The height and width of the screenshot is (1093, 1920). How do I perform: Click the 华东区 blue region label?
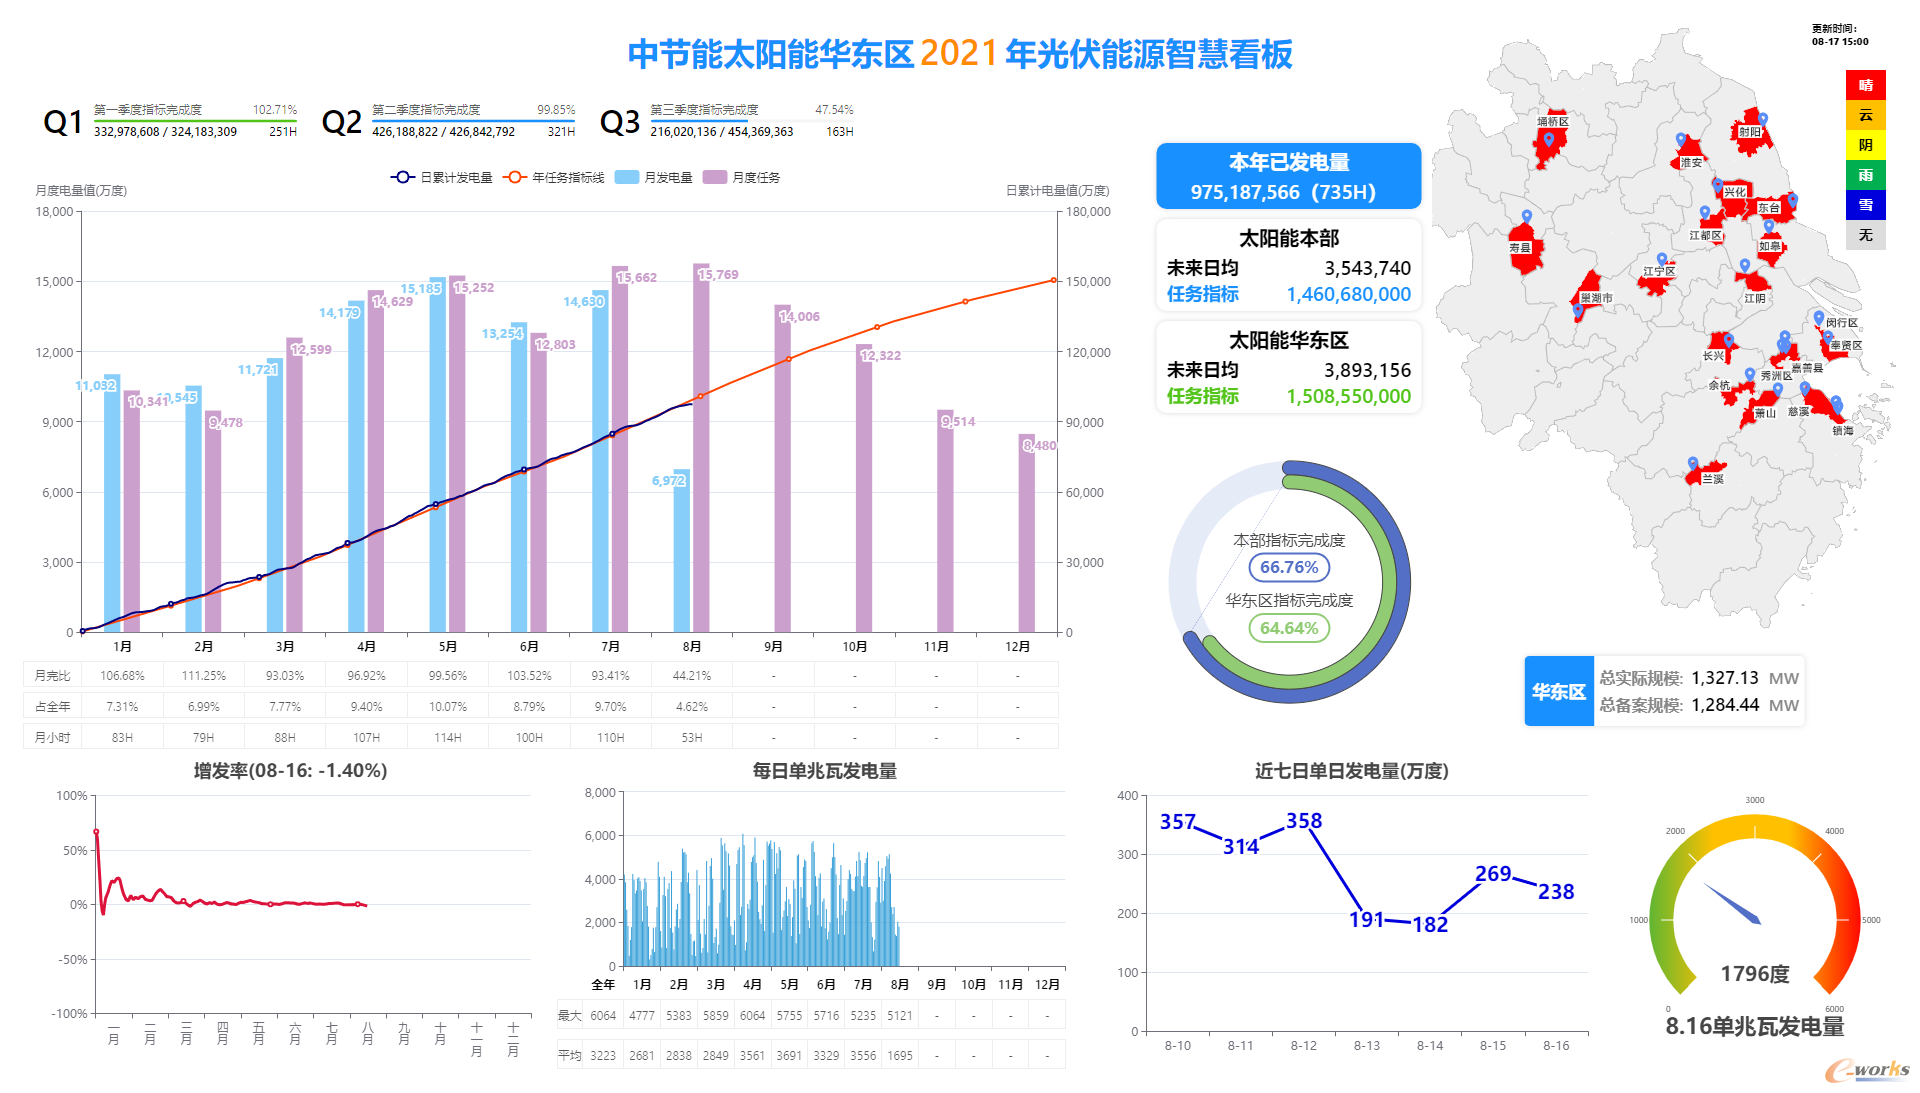pyautogui.click(x=1558, y=691)
